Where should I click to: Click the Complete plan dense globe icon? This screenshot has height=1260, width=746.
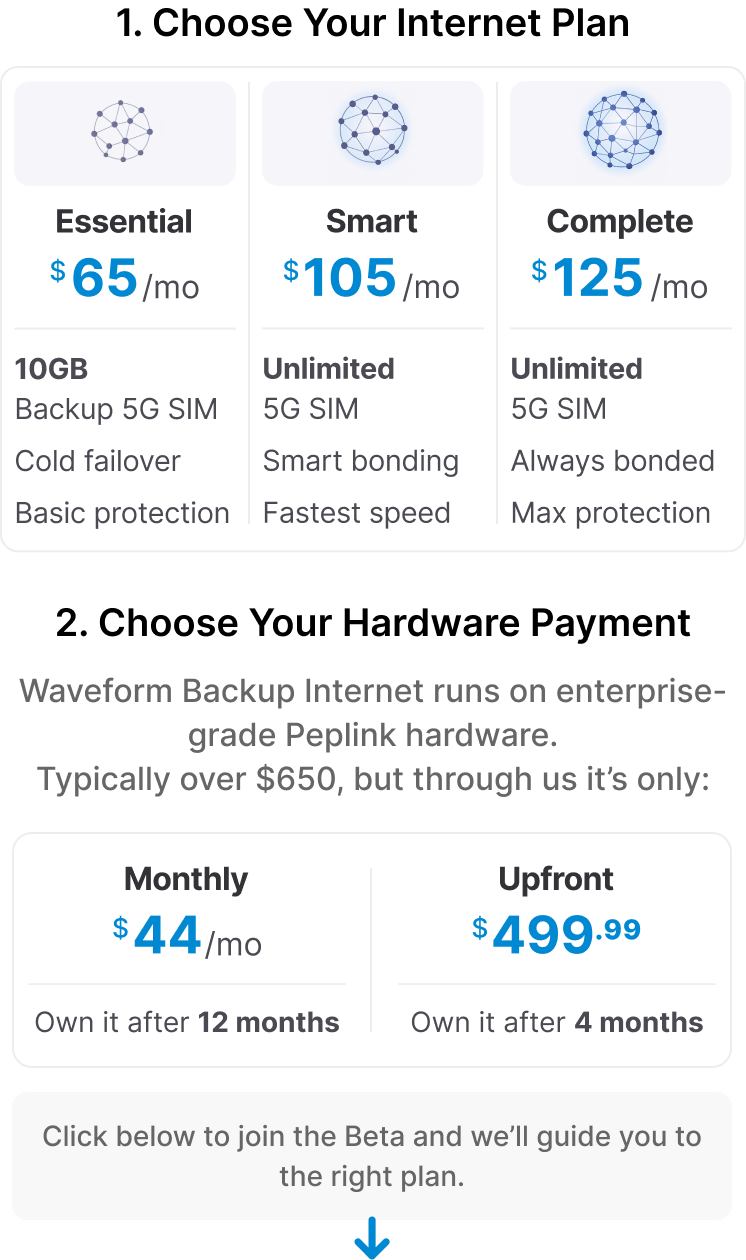(621, 131)
